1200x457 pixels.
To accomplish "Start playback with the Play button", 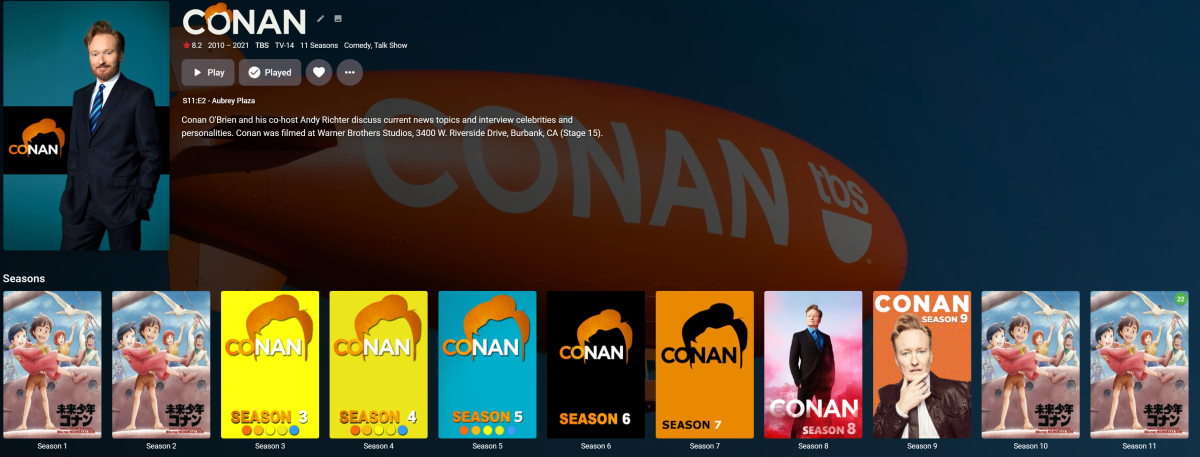I will click(x=208, y=72).
